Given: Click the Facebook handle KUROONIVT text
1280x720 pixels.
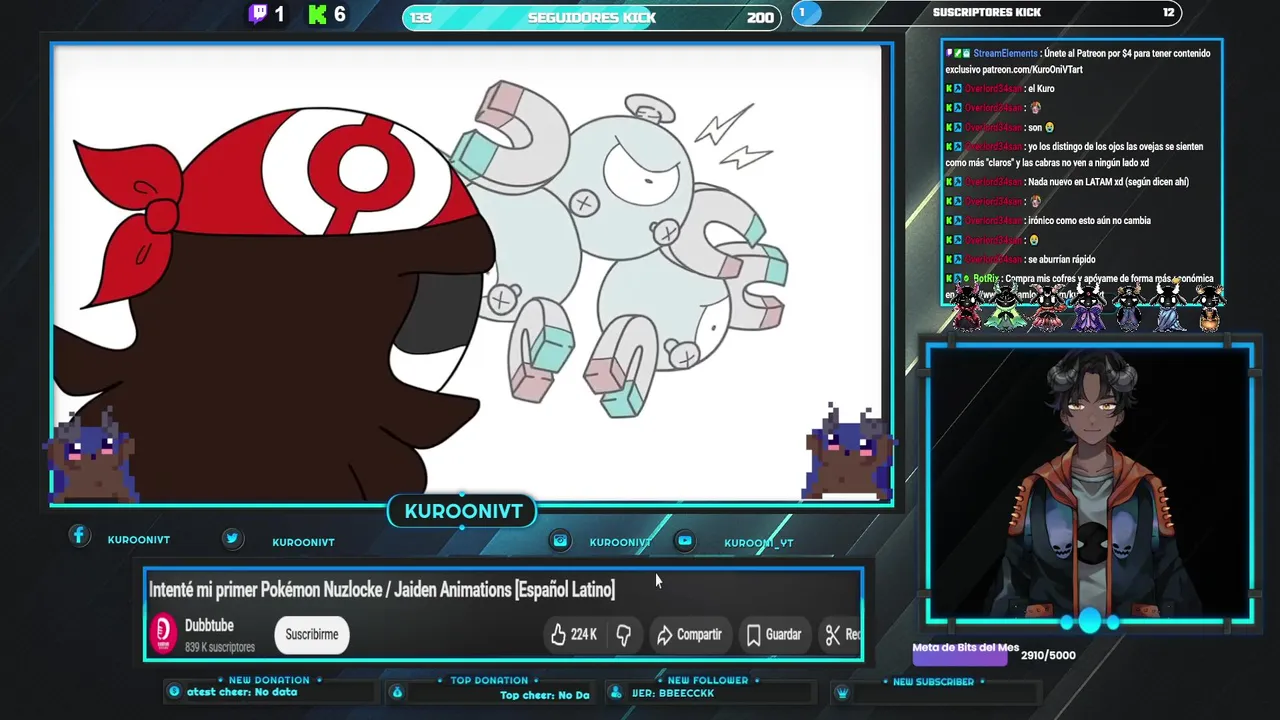Looking at the screenshot, I should click(139, 540).
